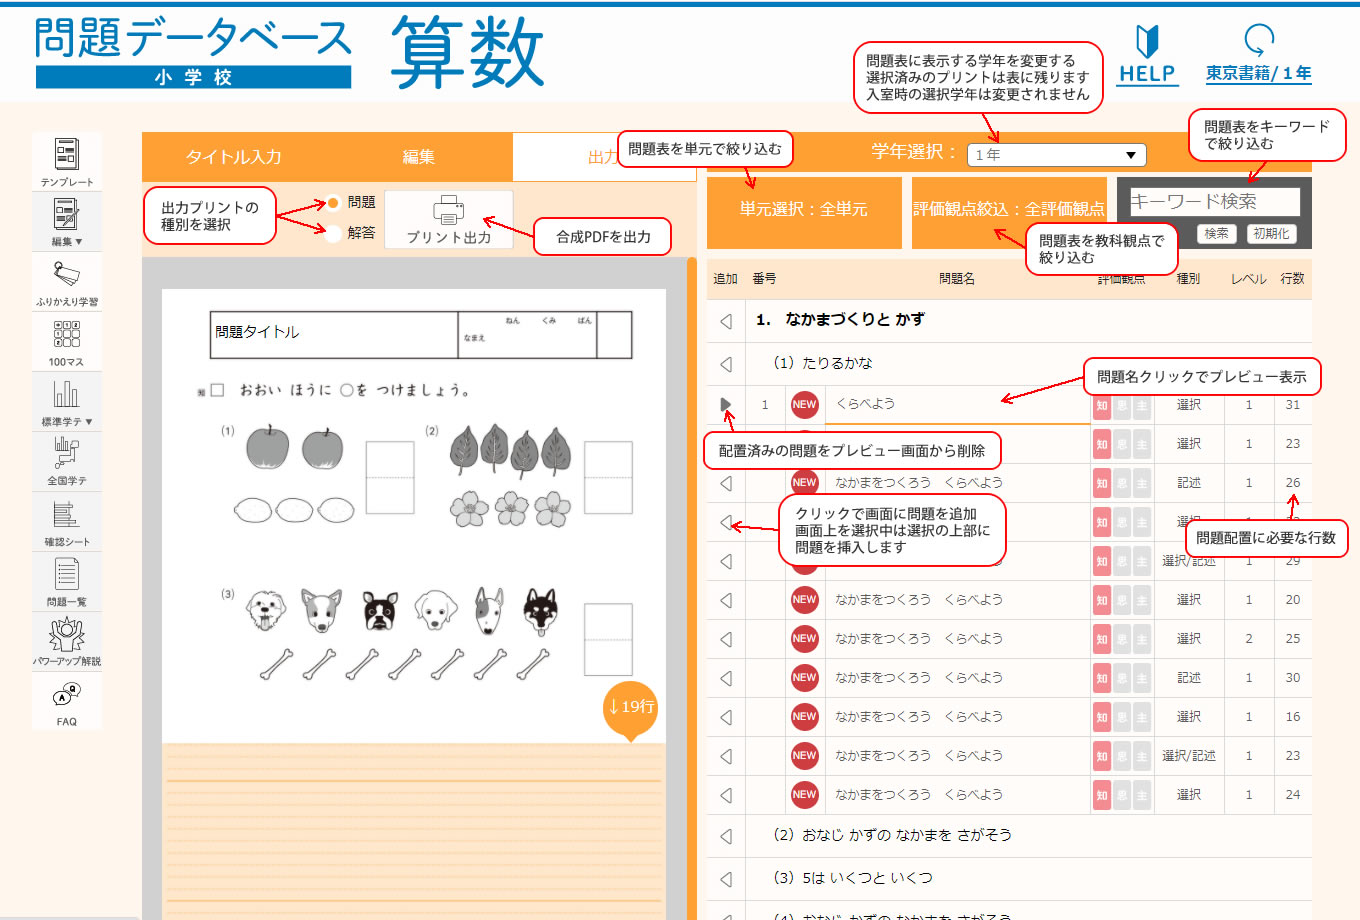The width and height of the screenshot is (1360, 920).
Task: Click the 問題データベース 小学校 logo
Action: point(193,53)
